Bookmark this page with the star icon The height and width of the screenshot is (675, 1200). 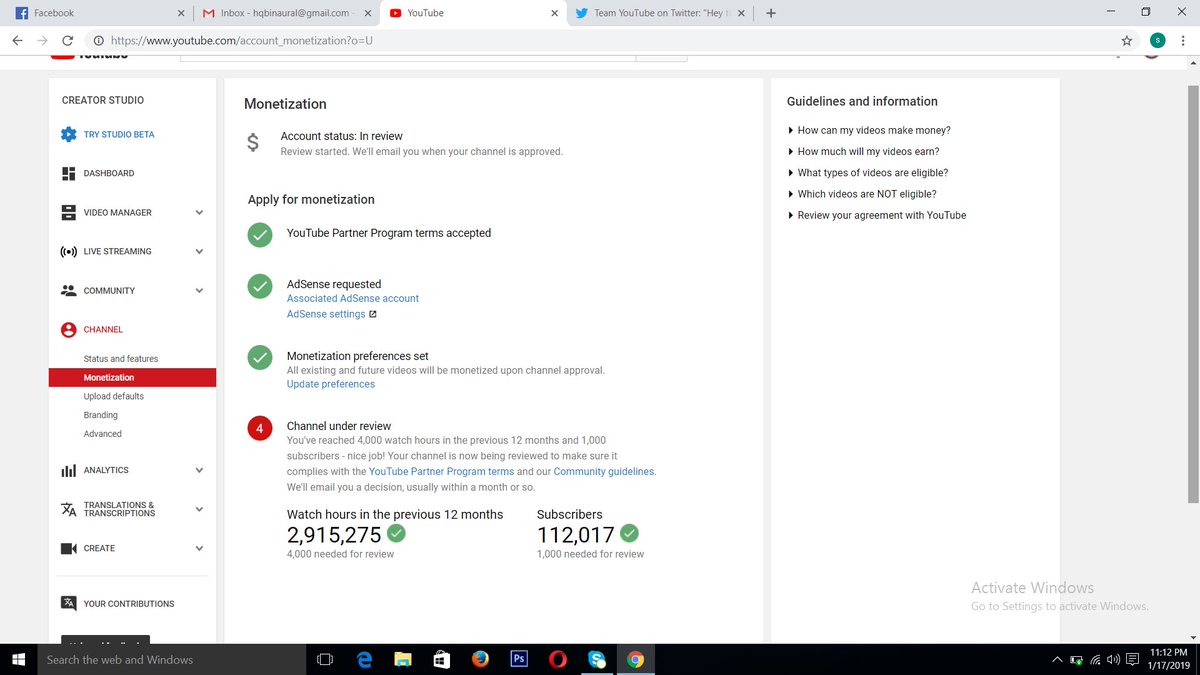click(1127, 41)
